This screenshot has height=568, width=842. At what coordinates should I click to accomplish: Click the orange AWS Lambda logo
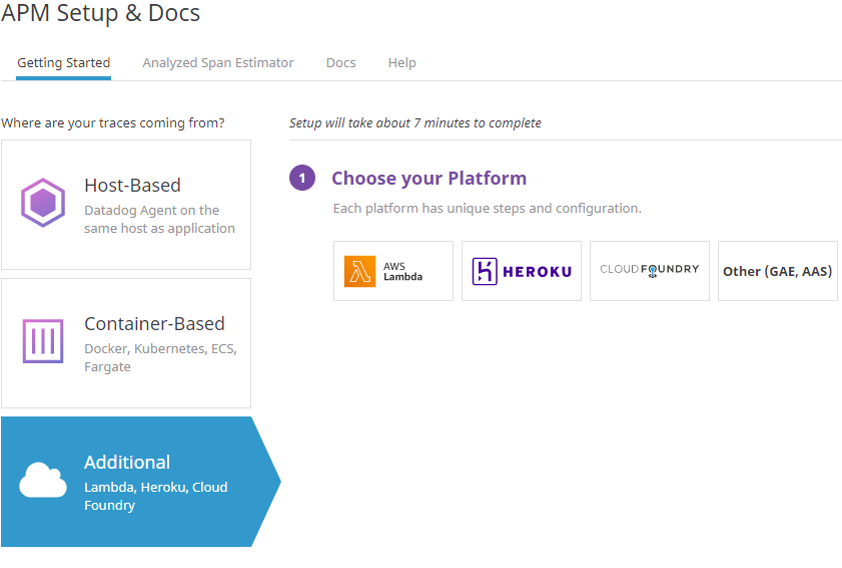click(360, 271)
